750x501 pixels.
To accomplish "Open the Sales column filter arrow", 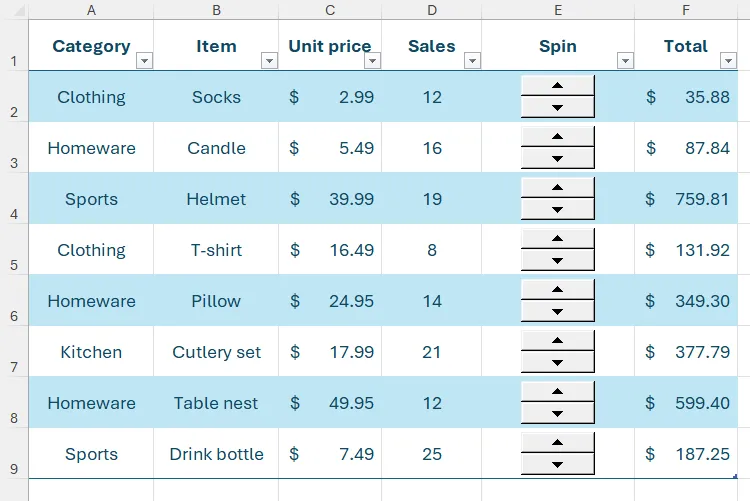I will coord(472,61).
